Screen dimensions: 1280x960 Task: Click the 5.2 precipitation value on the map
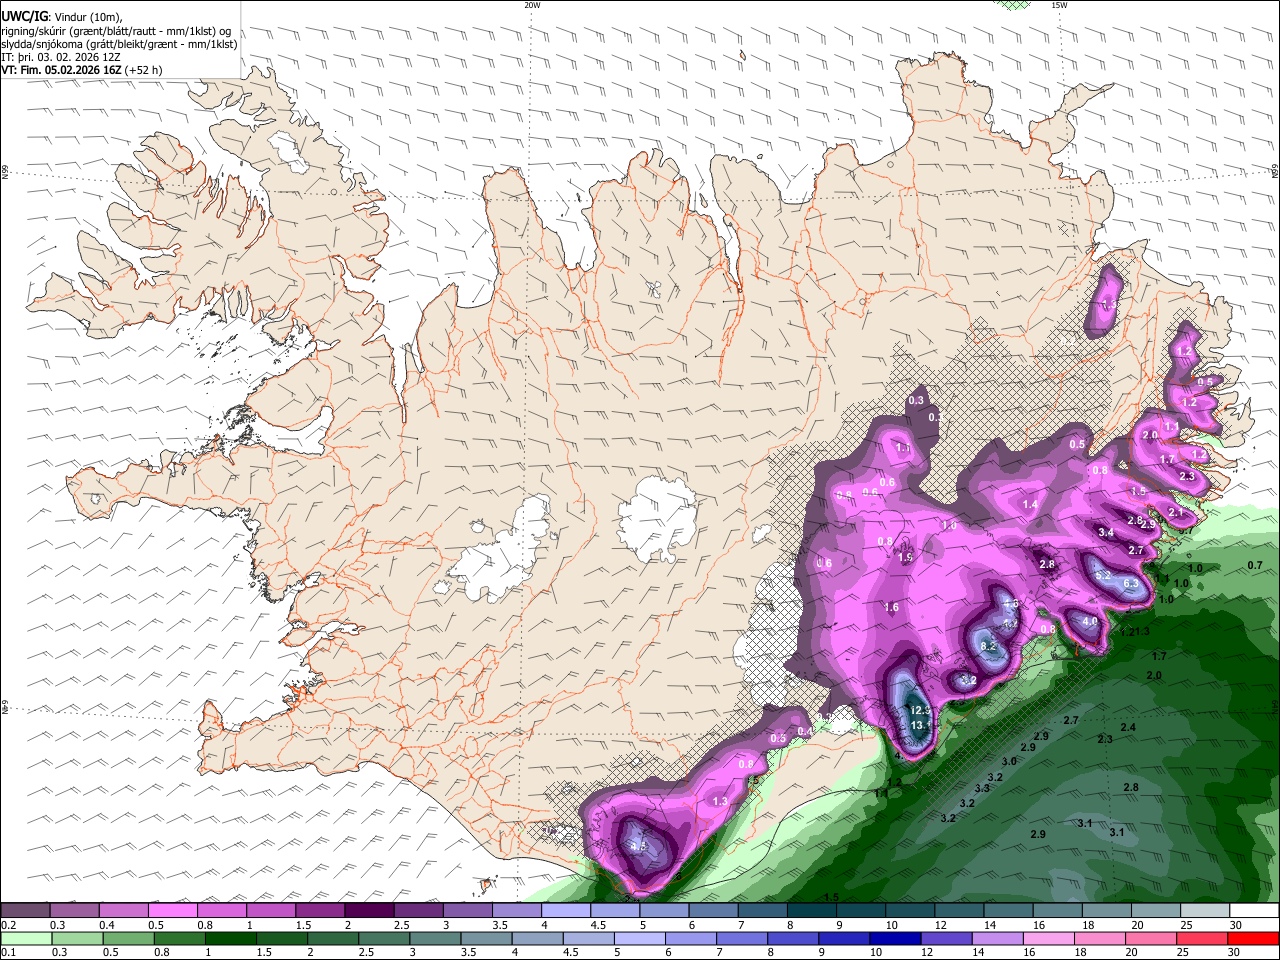pos(1103,576)
